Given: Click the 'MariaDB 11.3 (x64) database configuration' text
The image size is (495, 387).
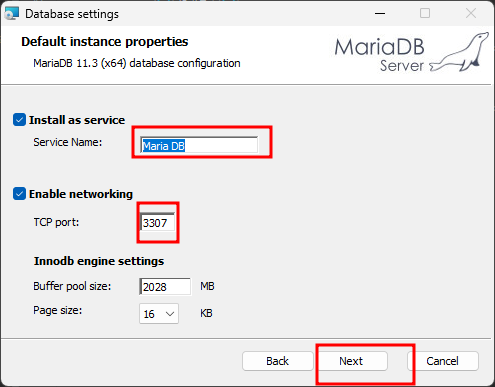Looking at the screenshot, I should [137, 63].
